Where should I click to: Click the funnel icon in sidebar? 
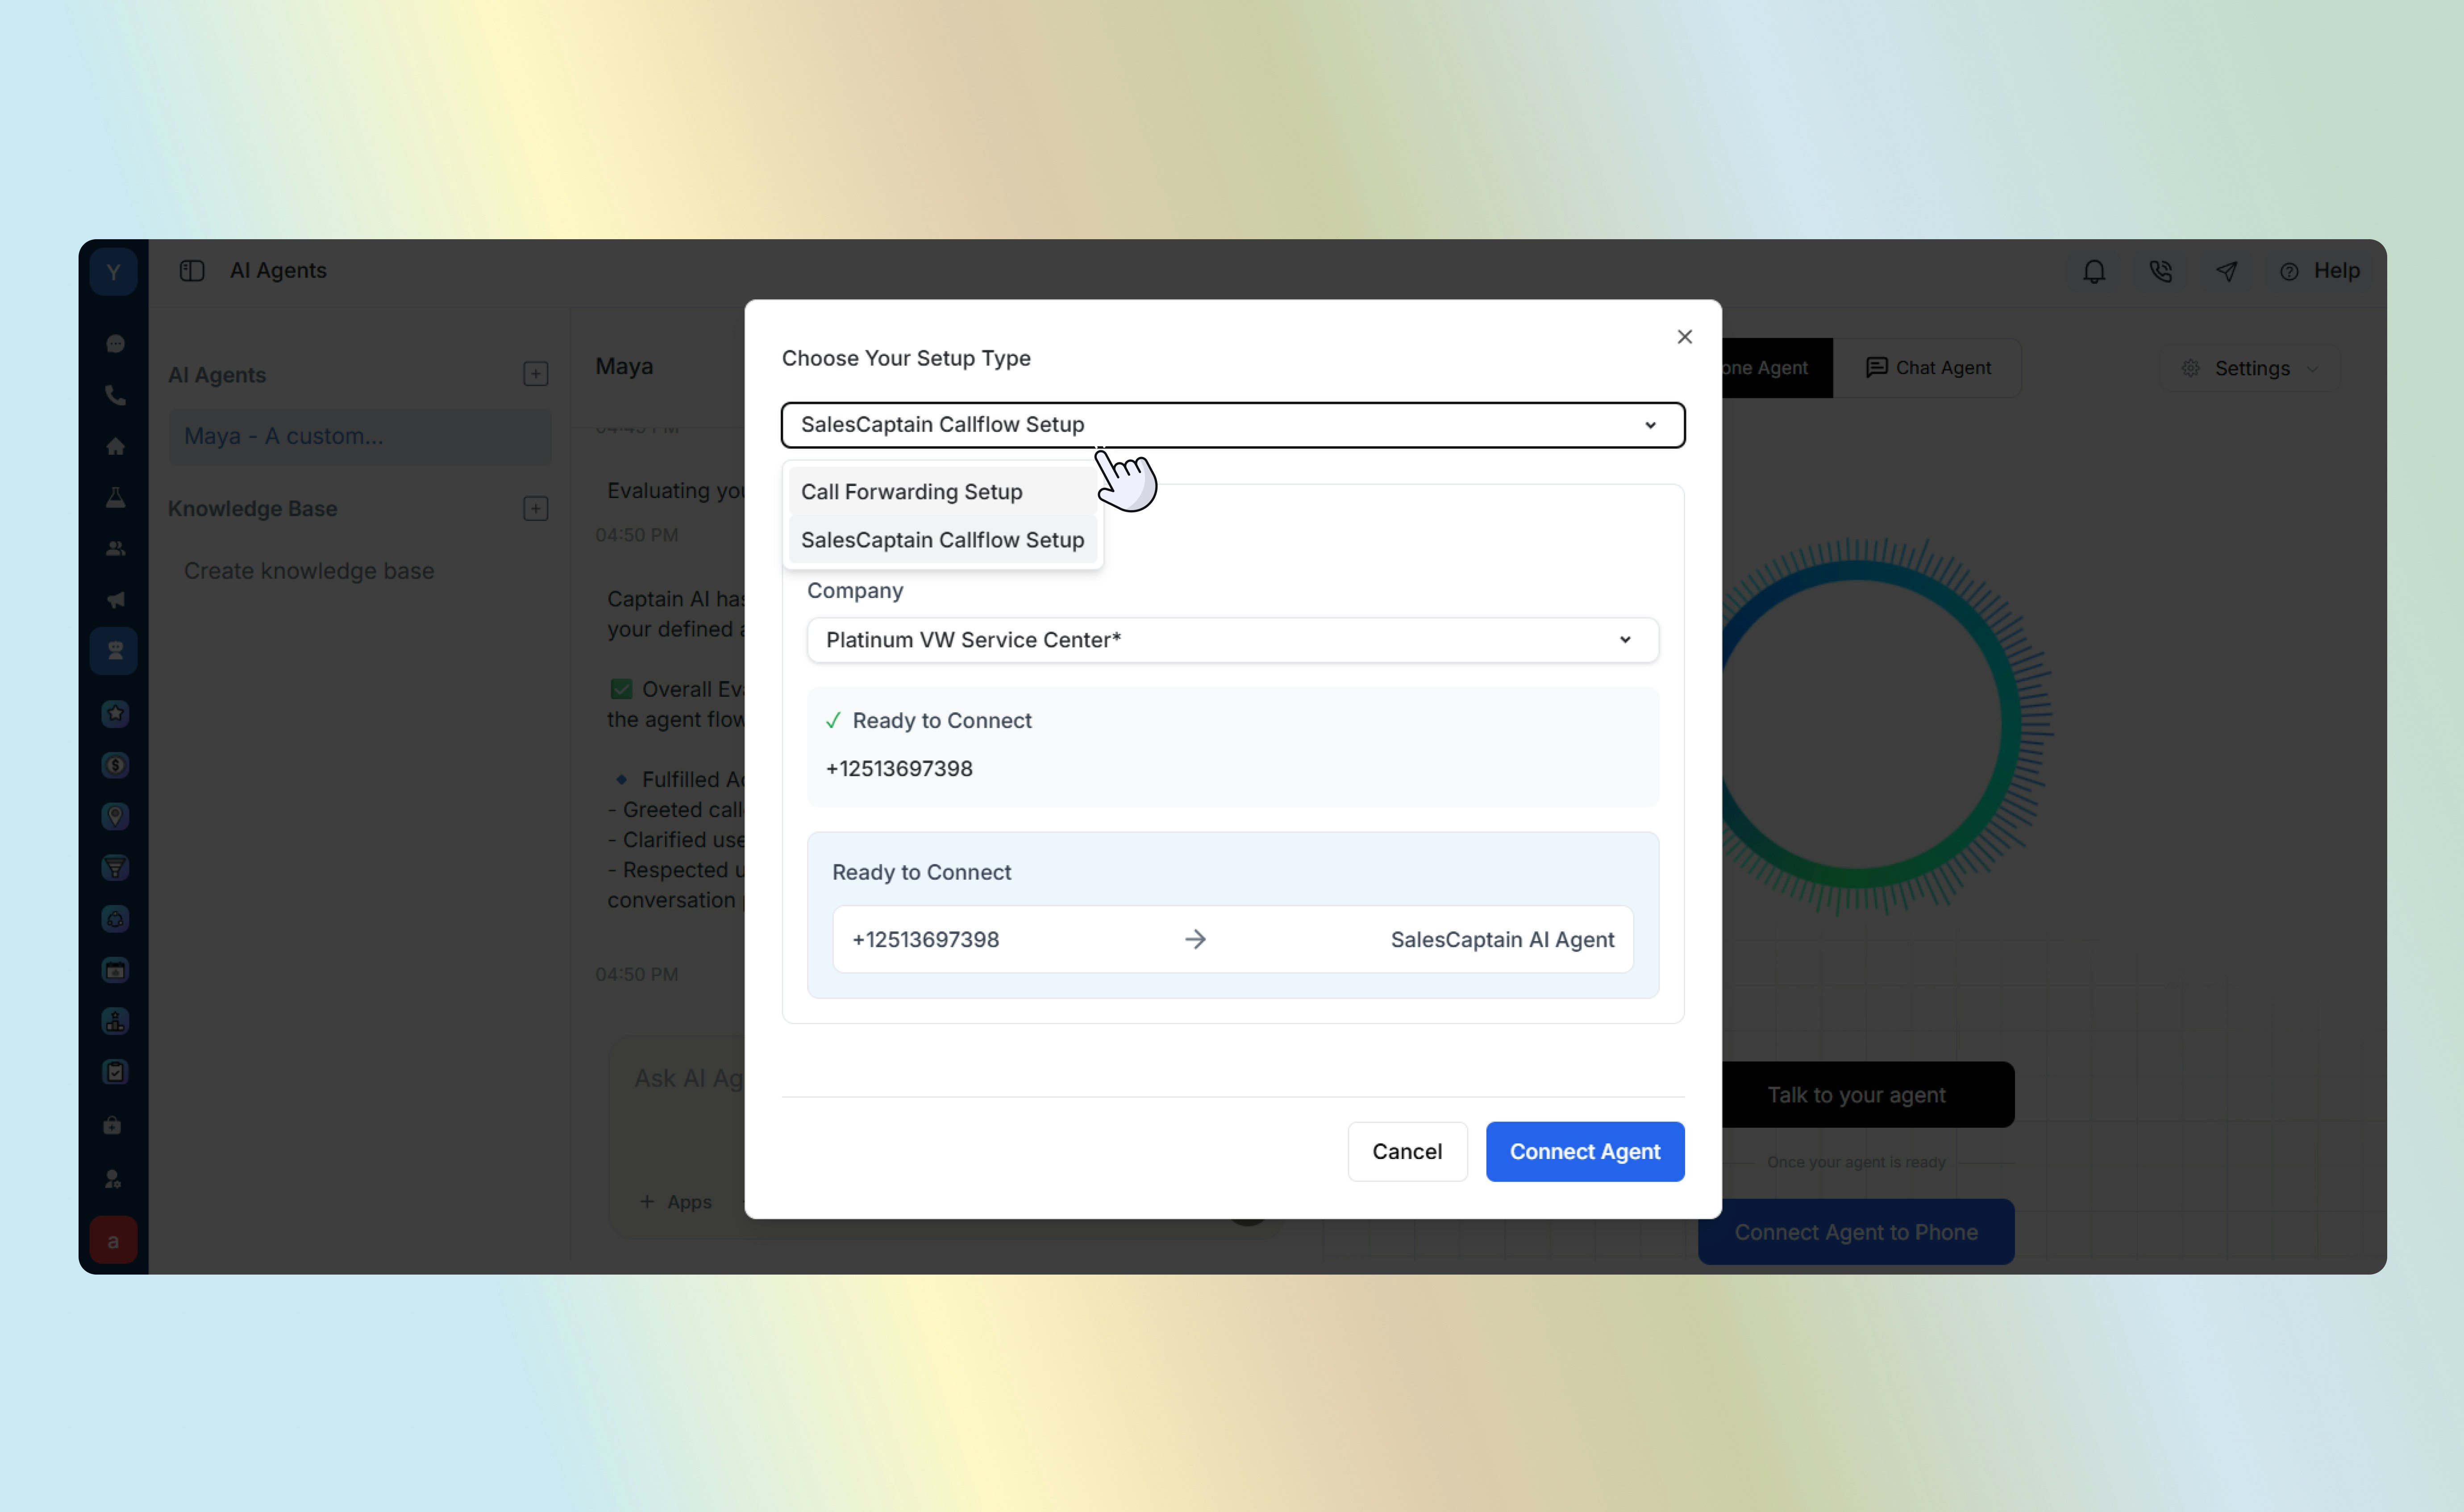tap(115, 867)
